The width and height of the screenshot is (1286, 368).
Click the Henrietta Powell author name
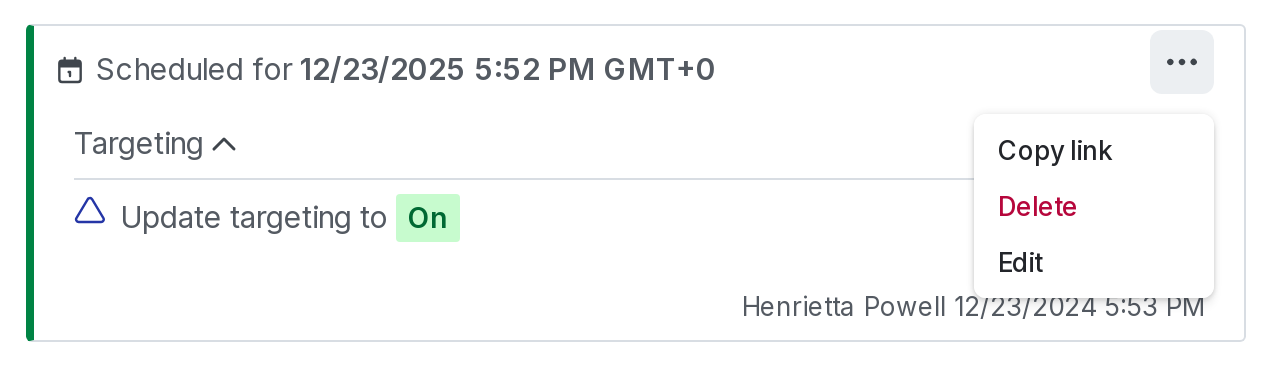tap(844, 306)
